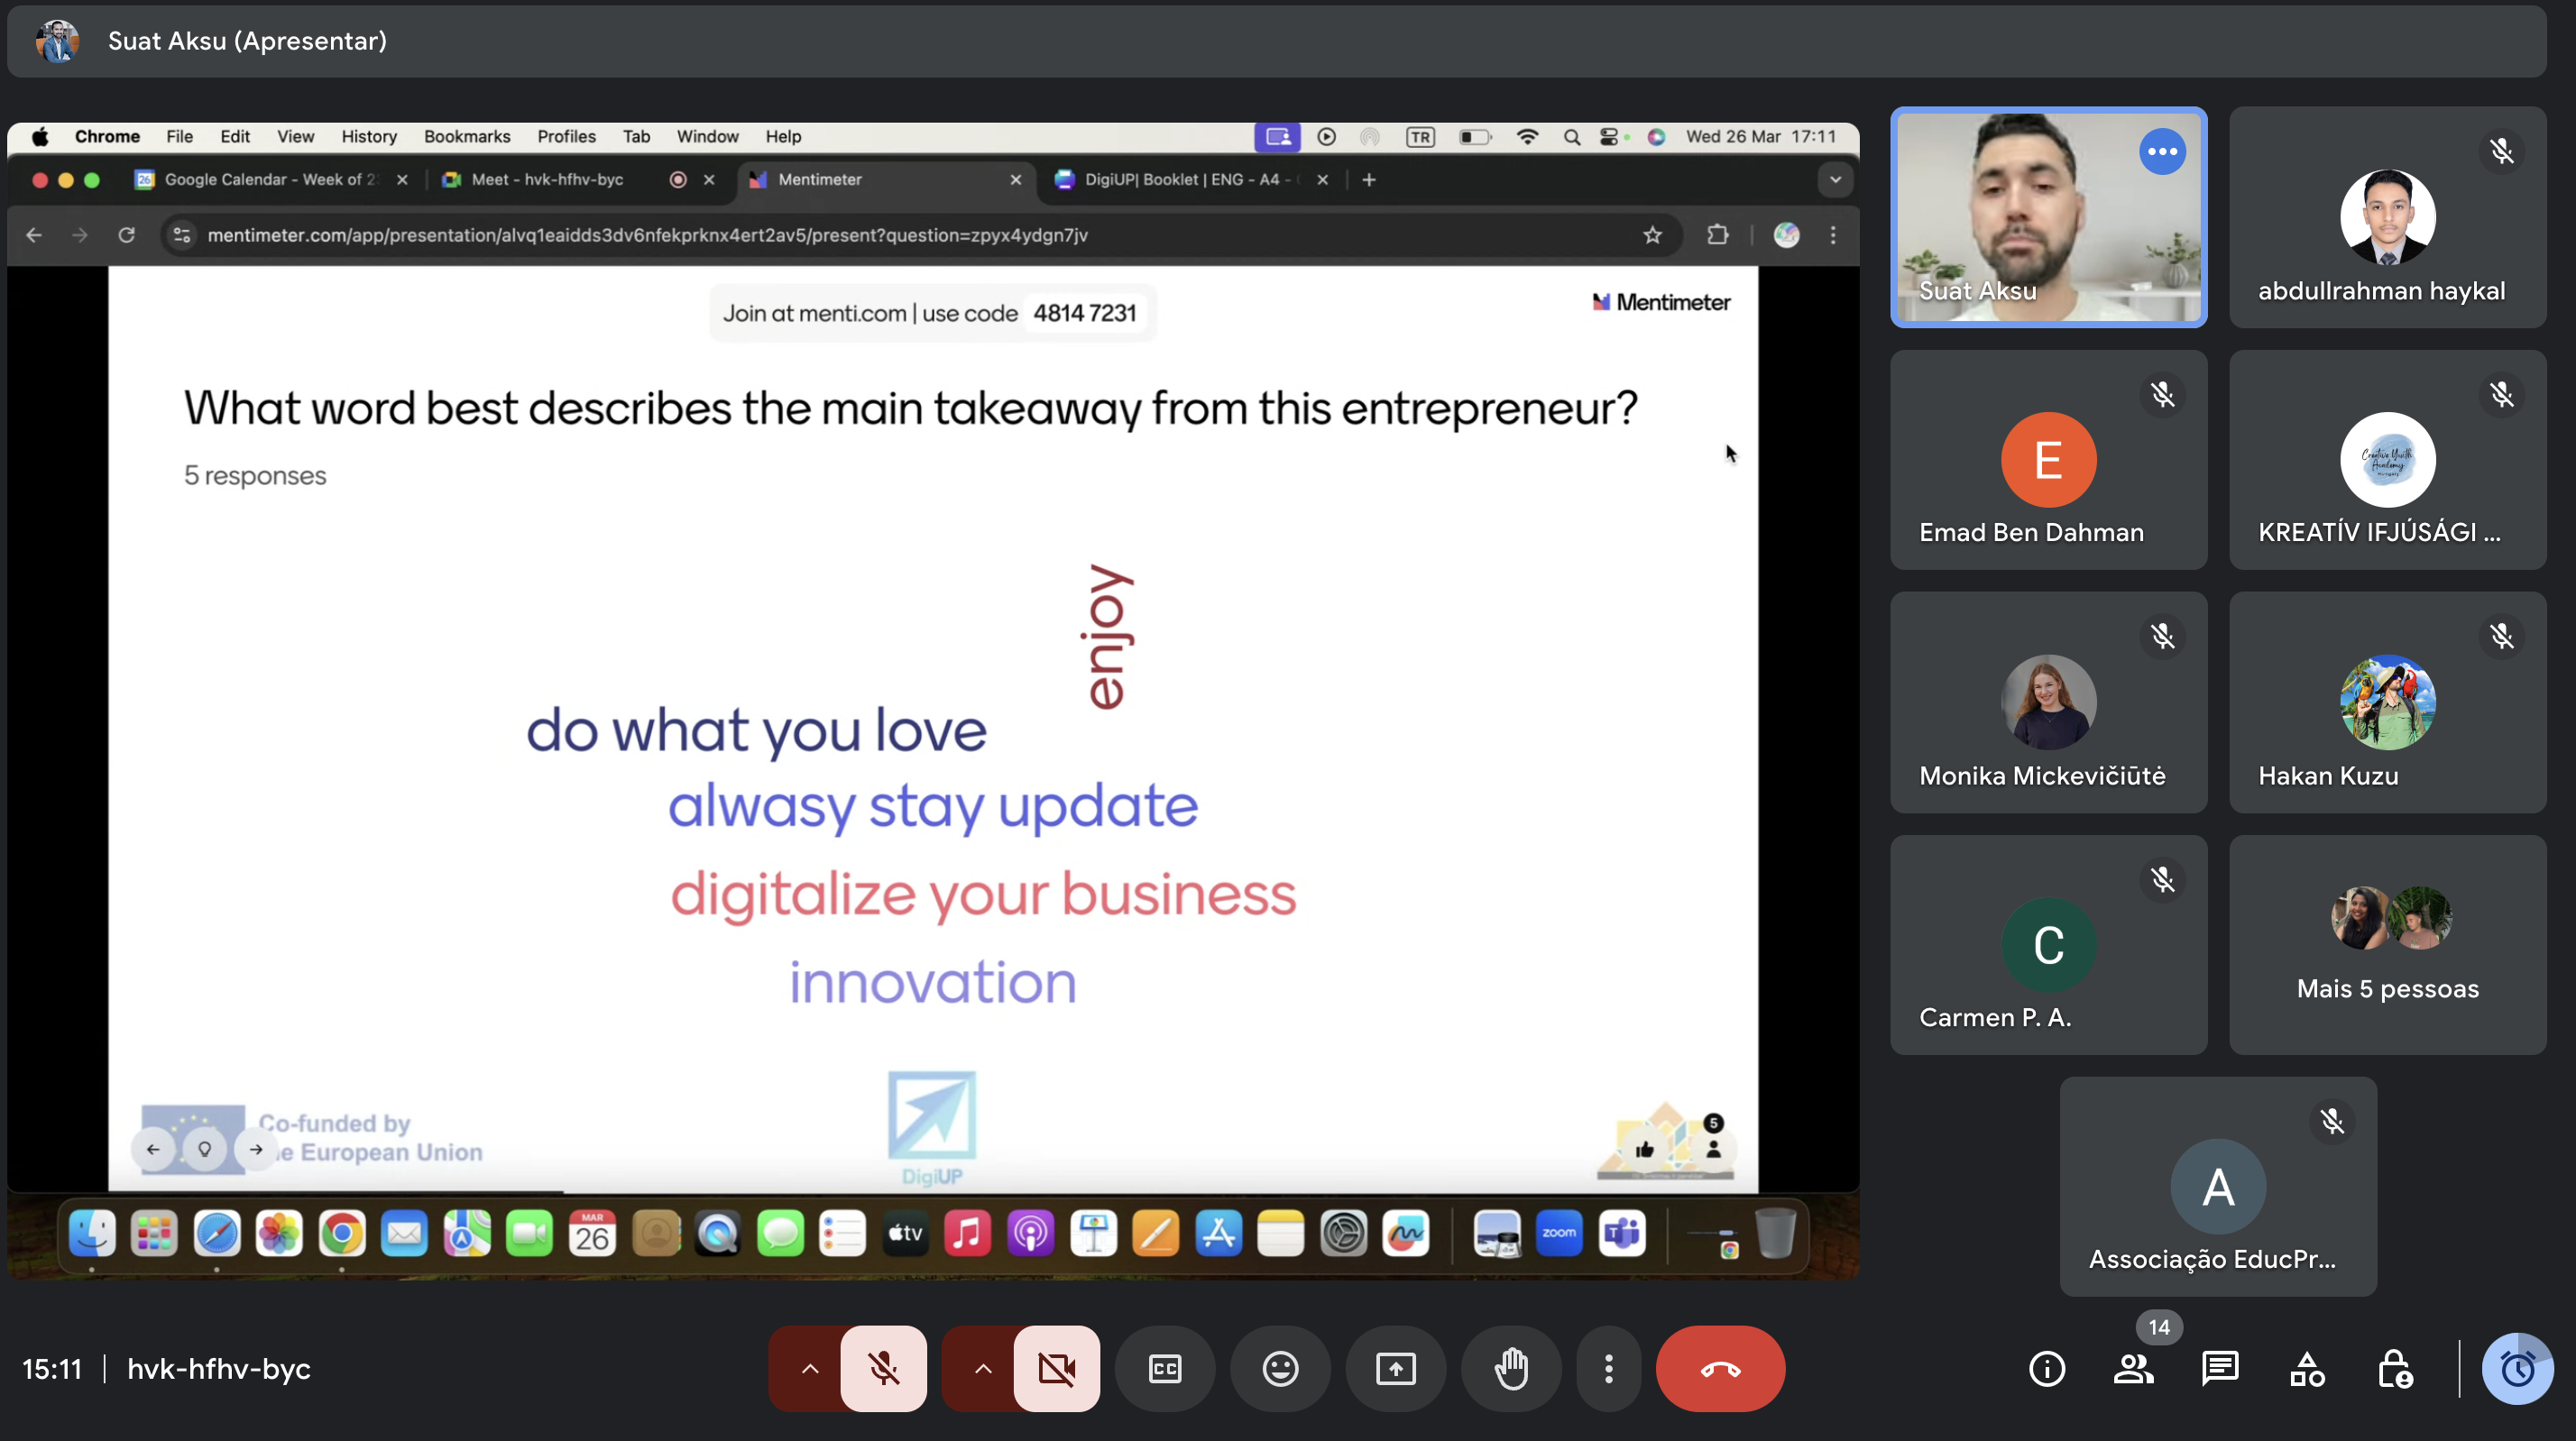Switch to DigiUP Booklet tab
Image resolution: width=2576 pixels, height=1441 pixels.
[1192, 180]
